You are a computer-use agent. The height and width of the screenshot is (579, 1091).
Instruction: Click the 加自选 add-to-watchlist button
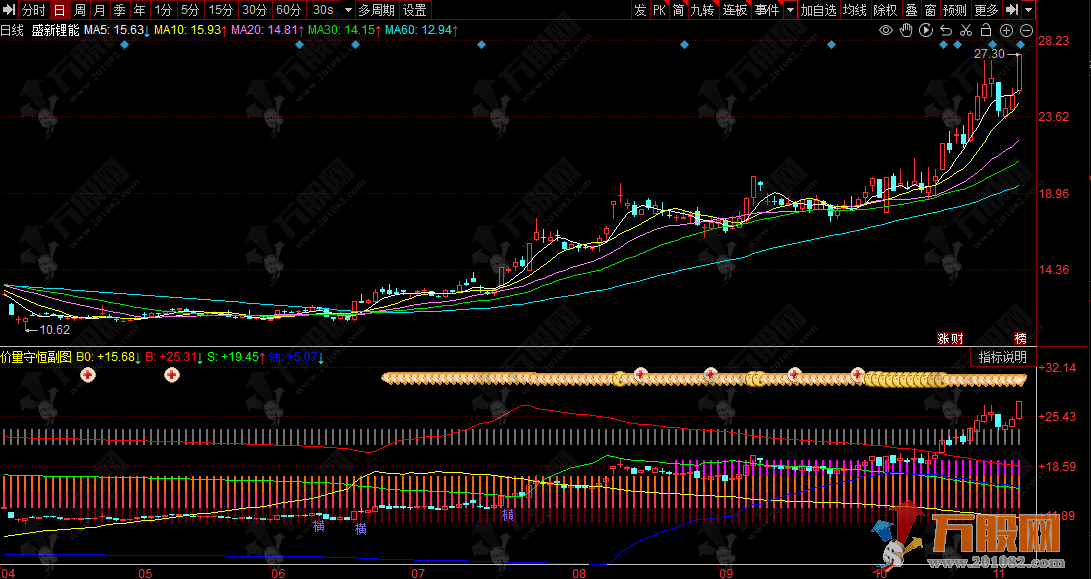[x=818, y=10]
